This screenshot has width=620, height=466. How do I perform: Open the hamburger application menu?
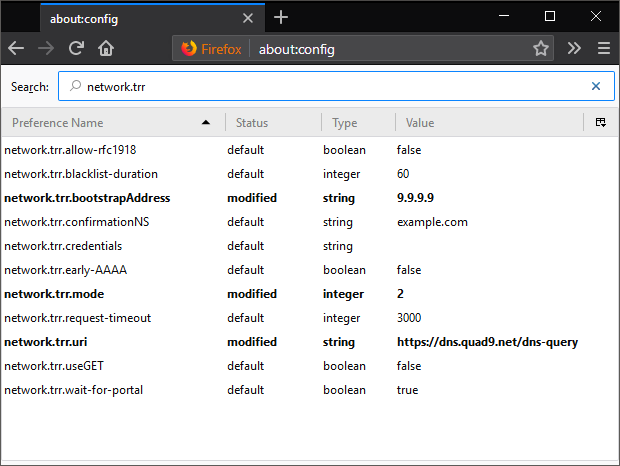tap(603, 48)
